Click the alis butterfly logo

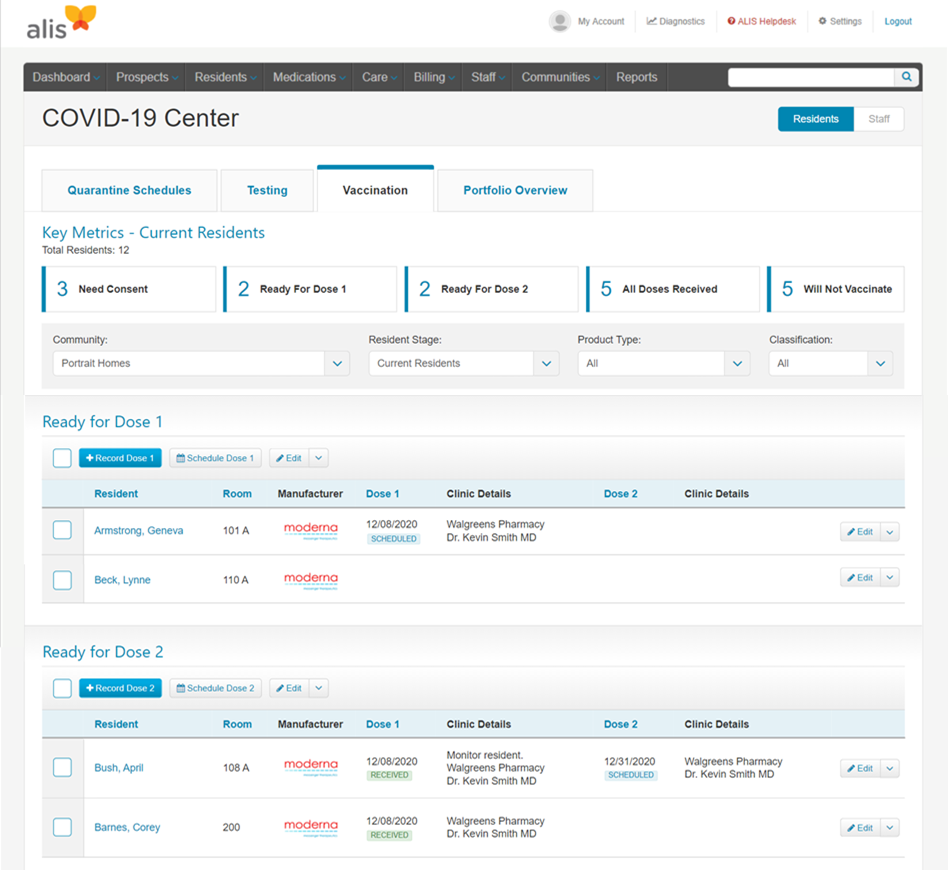[62, 23]
